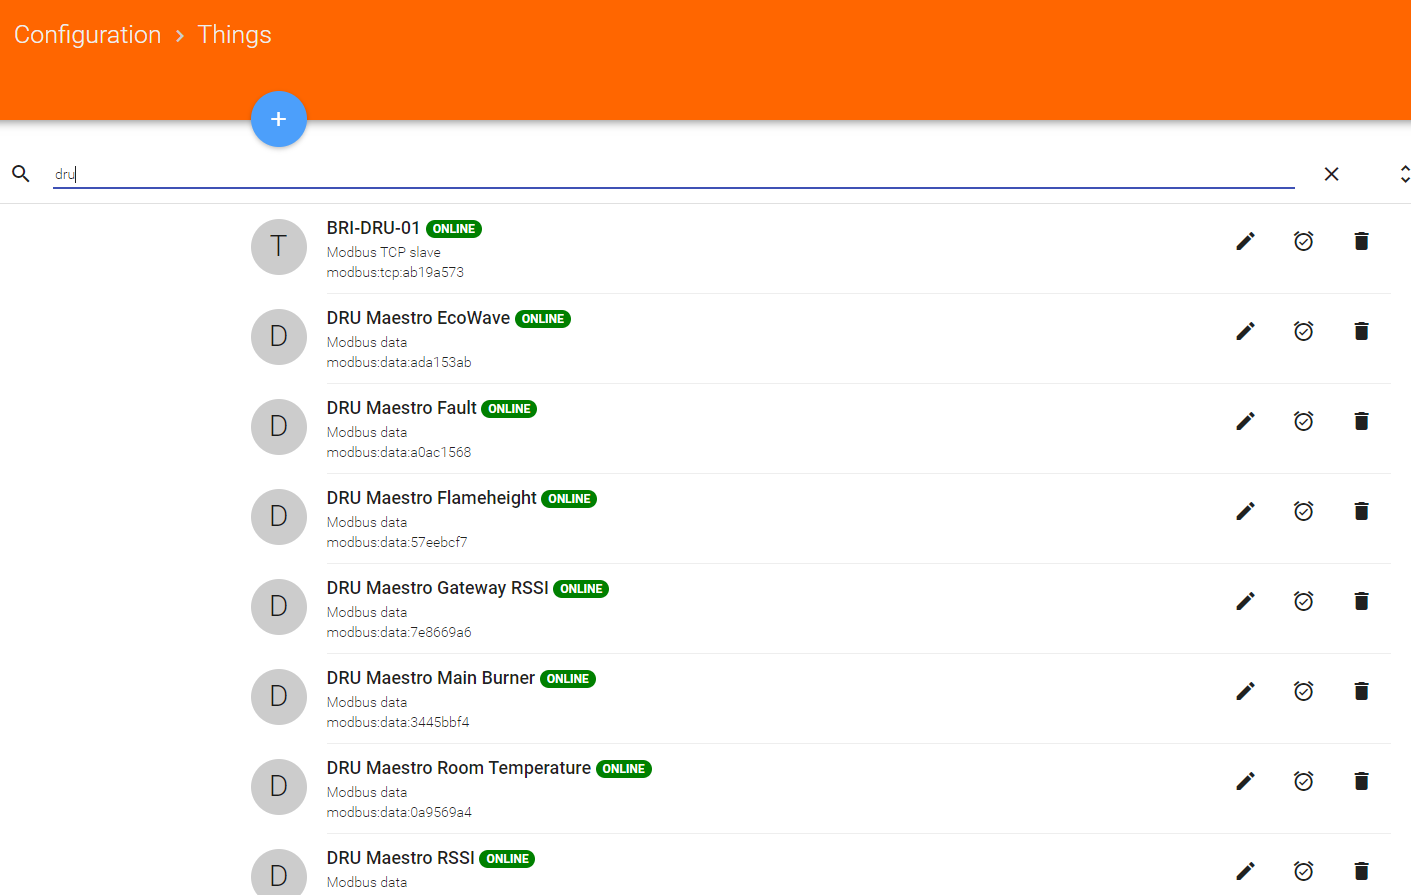Screen dimensions: 1411x895
Task: Open the DRU Maestro Fault name
Action: pos(401,408)
